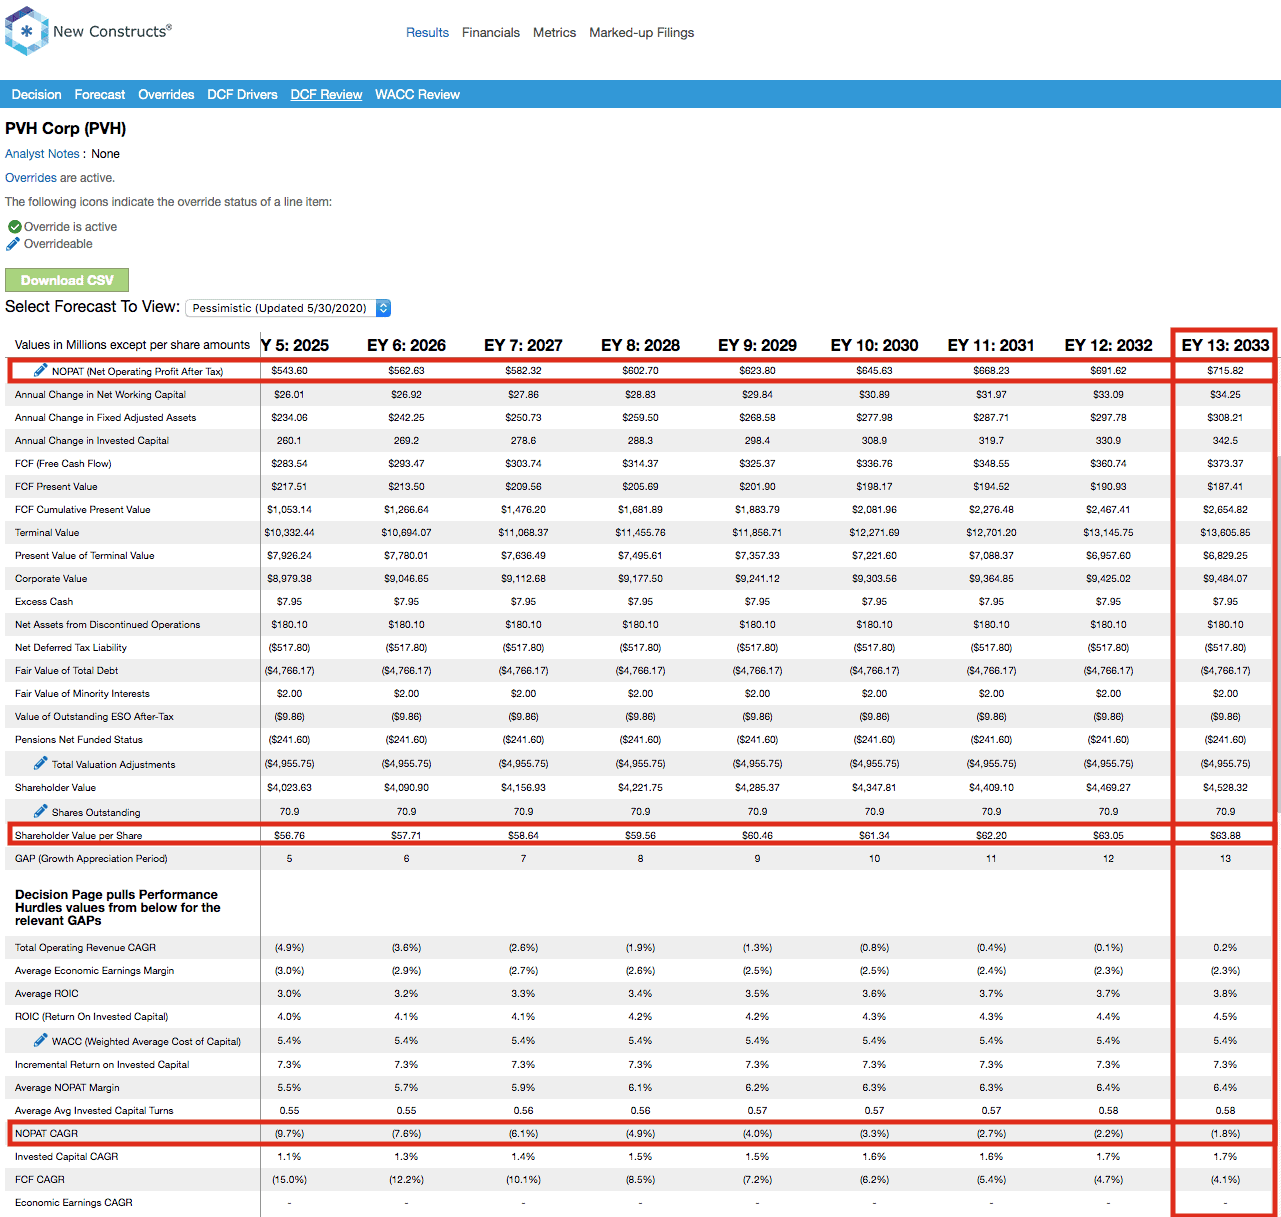Click the Overrideable legend pencil icon

13,244
